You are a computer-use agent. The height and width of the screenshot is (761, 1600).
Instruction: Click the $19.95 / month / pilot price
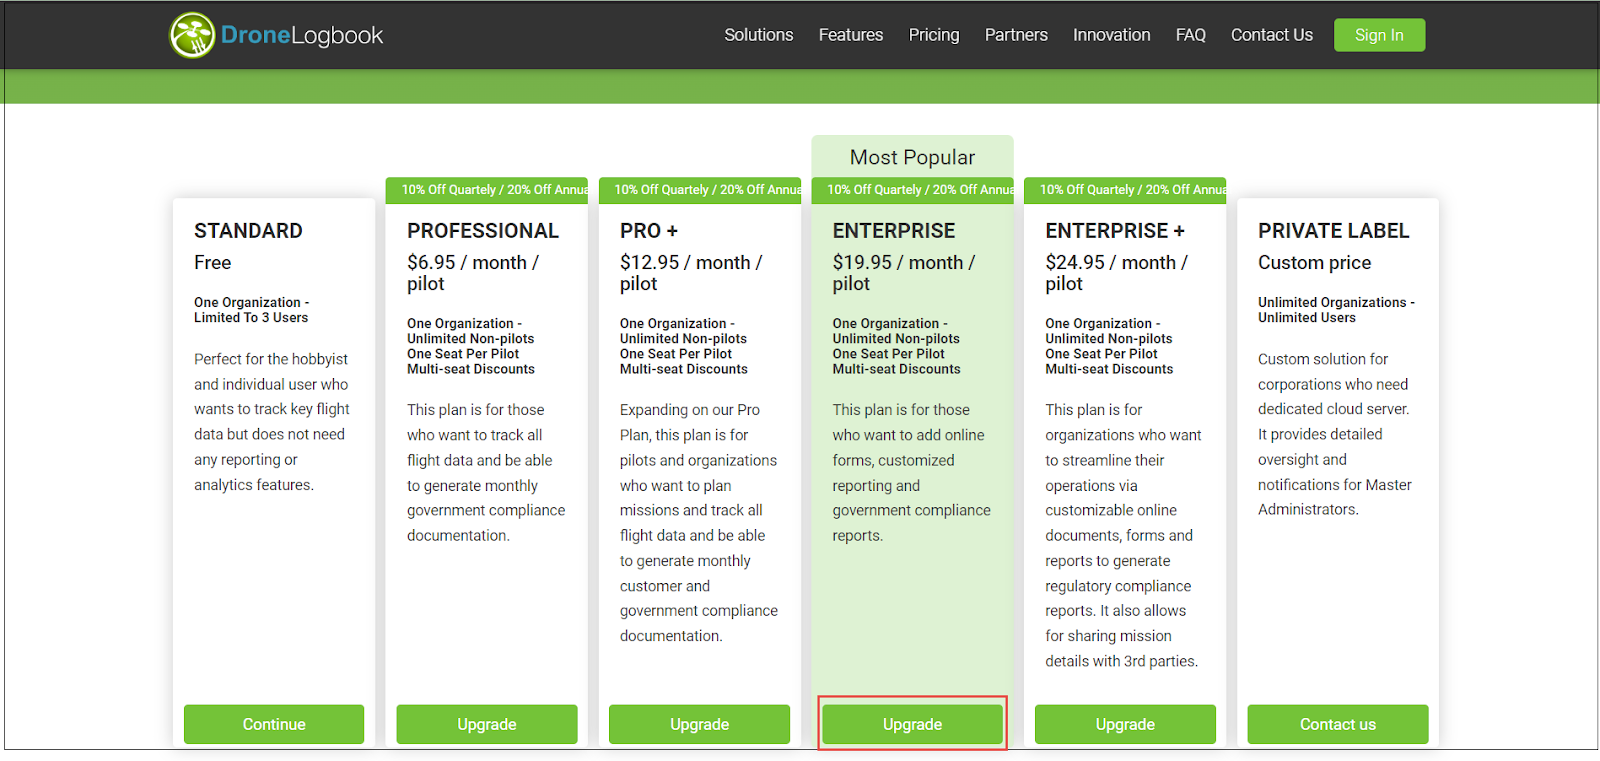click(904, 273)
